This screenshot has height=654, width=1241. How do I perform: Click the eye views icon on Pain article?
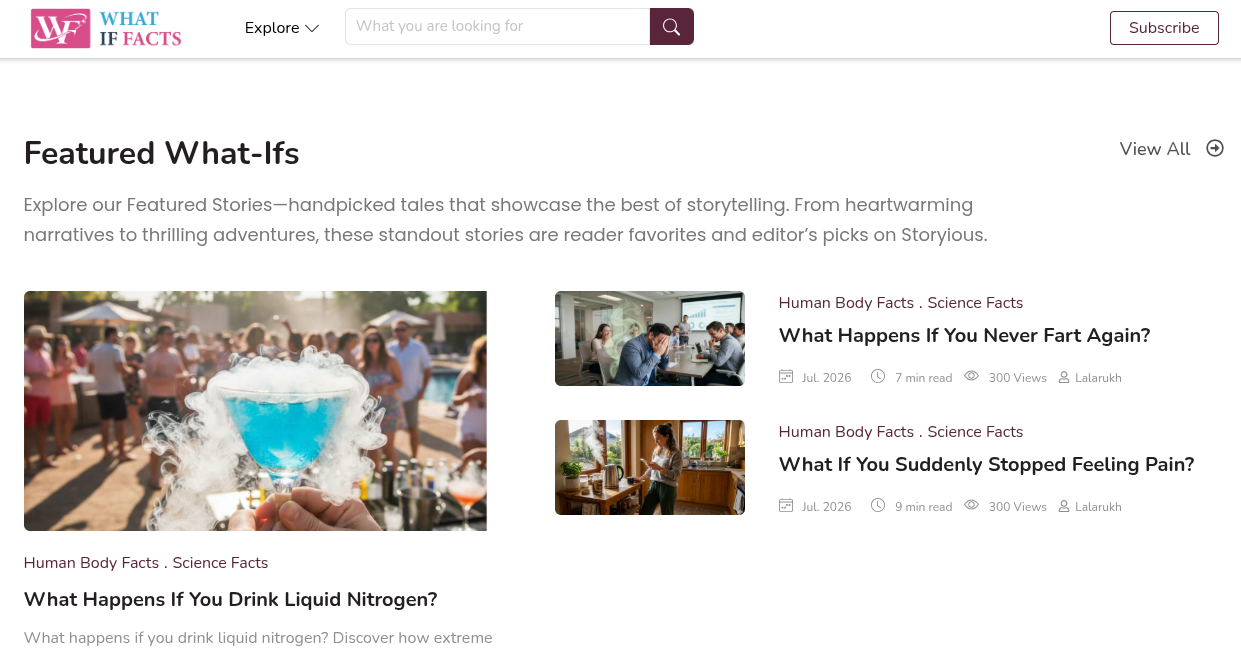[971, 506]
